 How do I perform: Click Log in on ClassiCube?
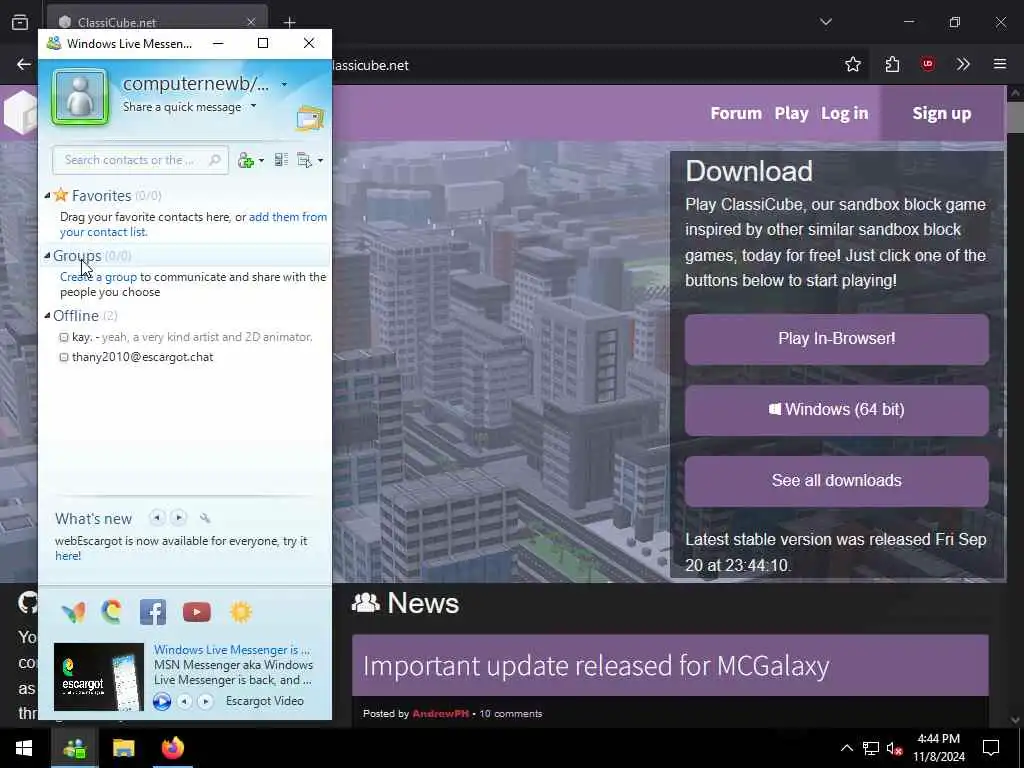coord(844,113)
